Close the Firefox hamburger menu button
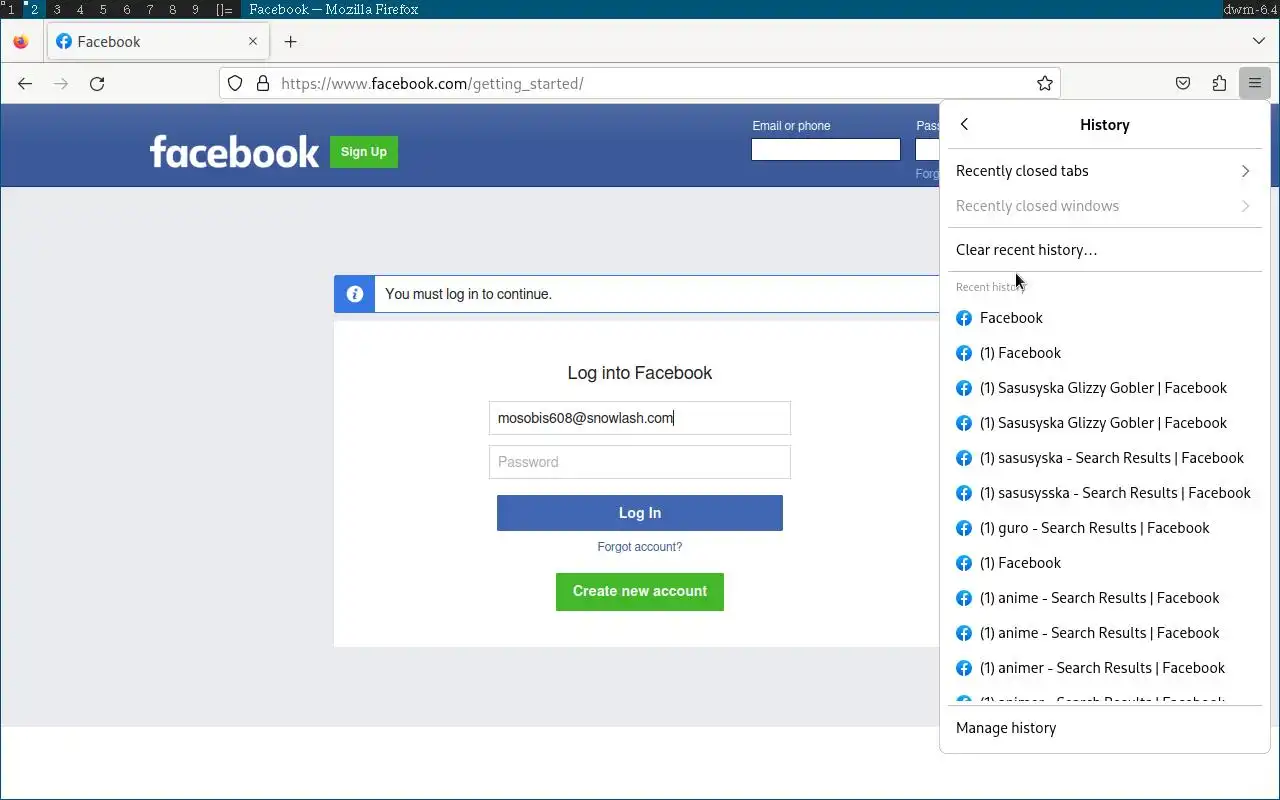 pyautogui.click(x=1254, y=84)
